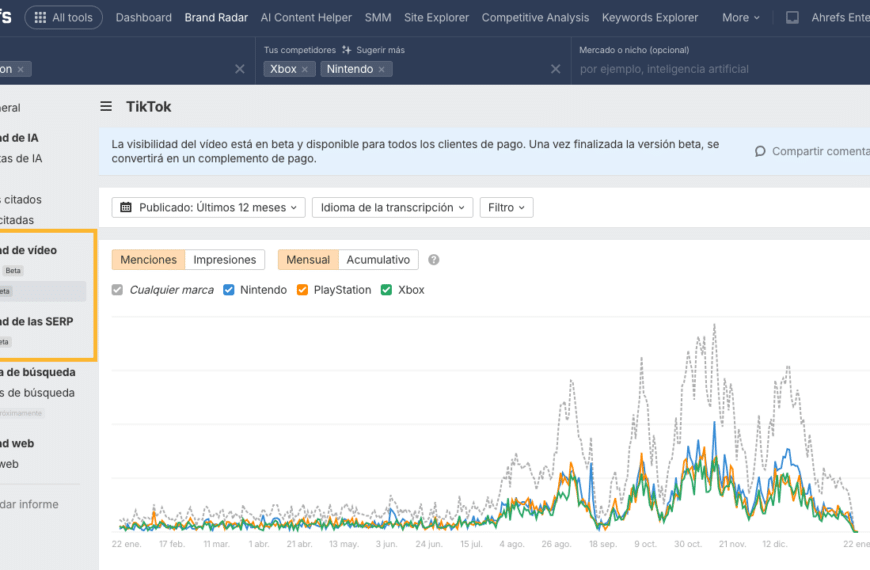Clear all competitors with the X icon

(556, 69)
